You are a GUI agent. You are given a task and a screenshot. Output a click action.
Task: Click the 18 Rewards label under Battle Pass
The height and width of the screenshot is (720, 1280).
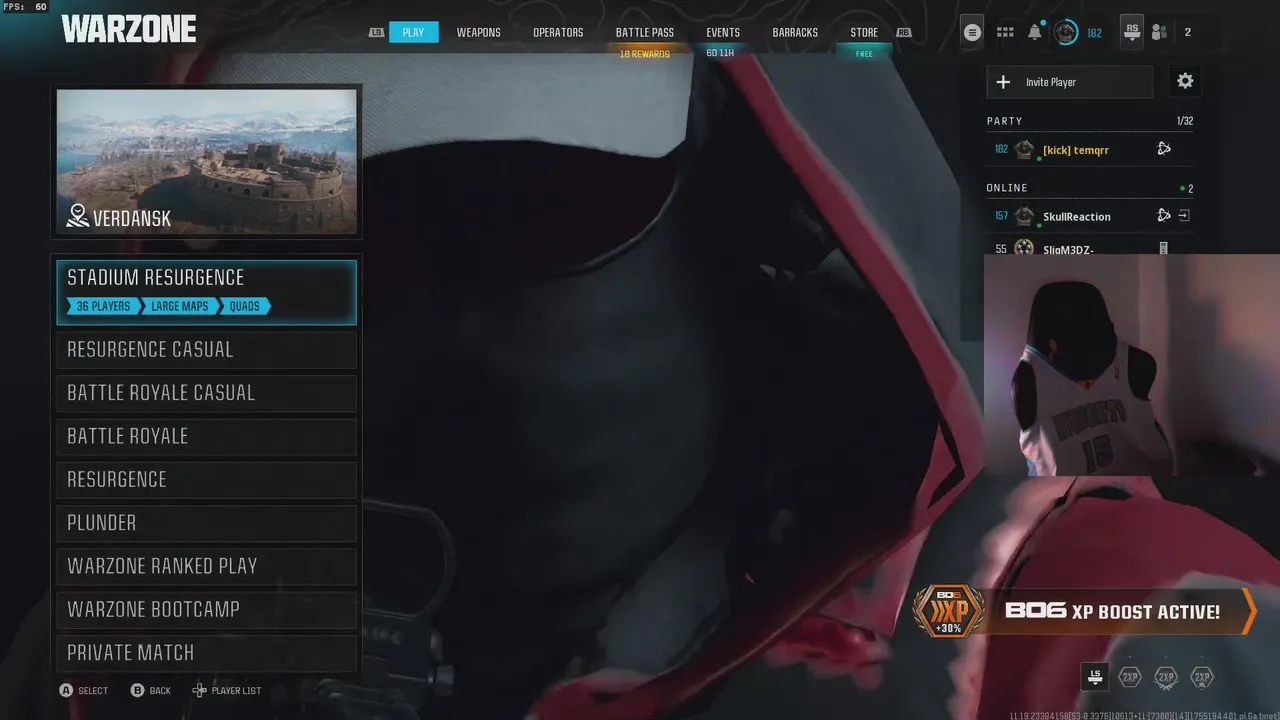[645, 54]
